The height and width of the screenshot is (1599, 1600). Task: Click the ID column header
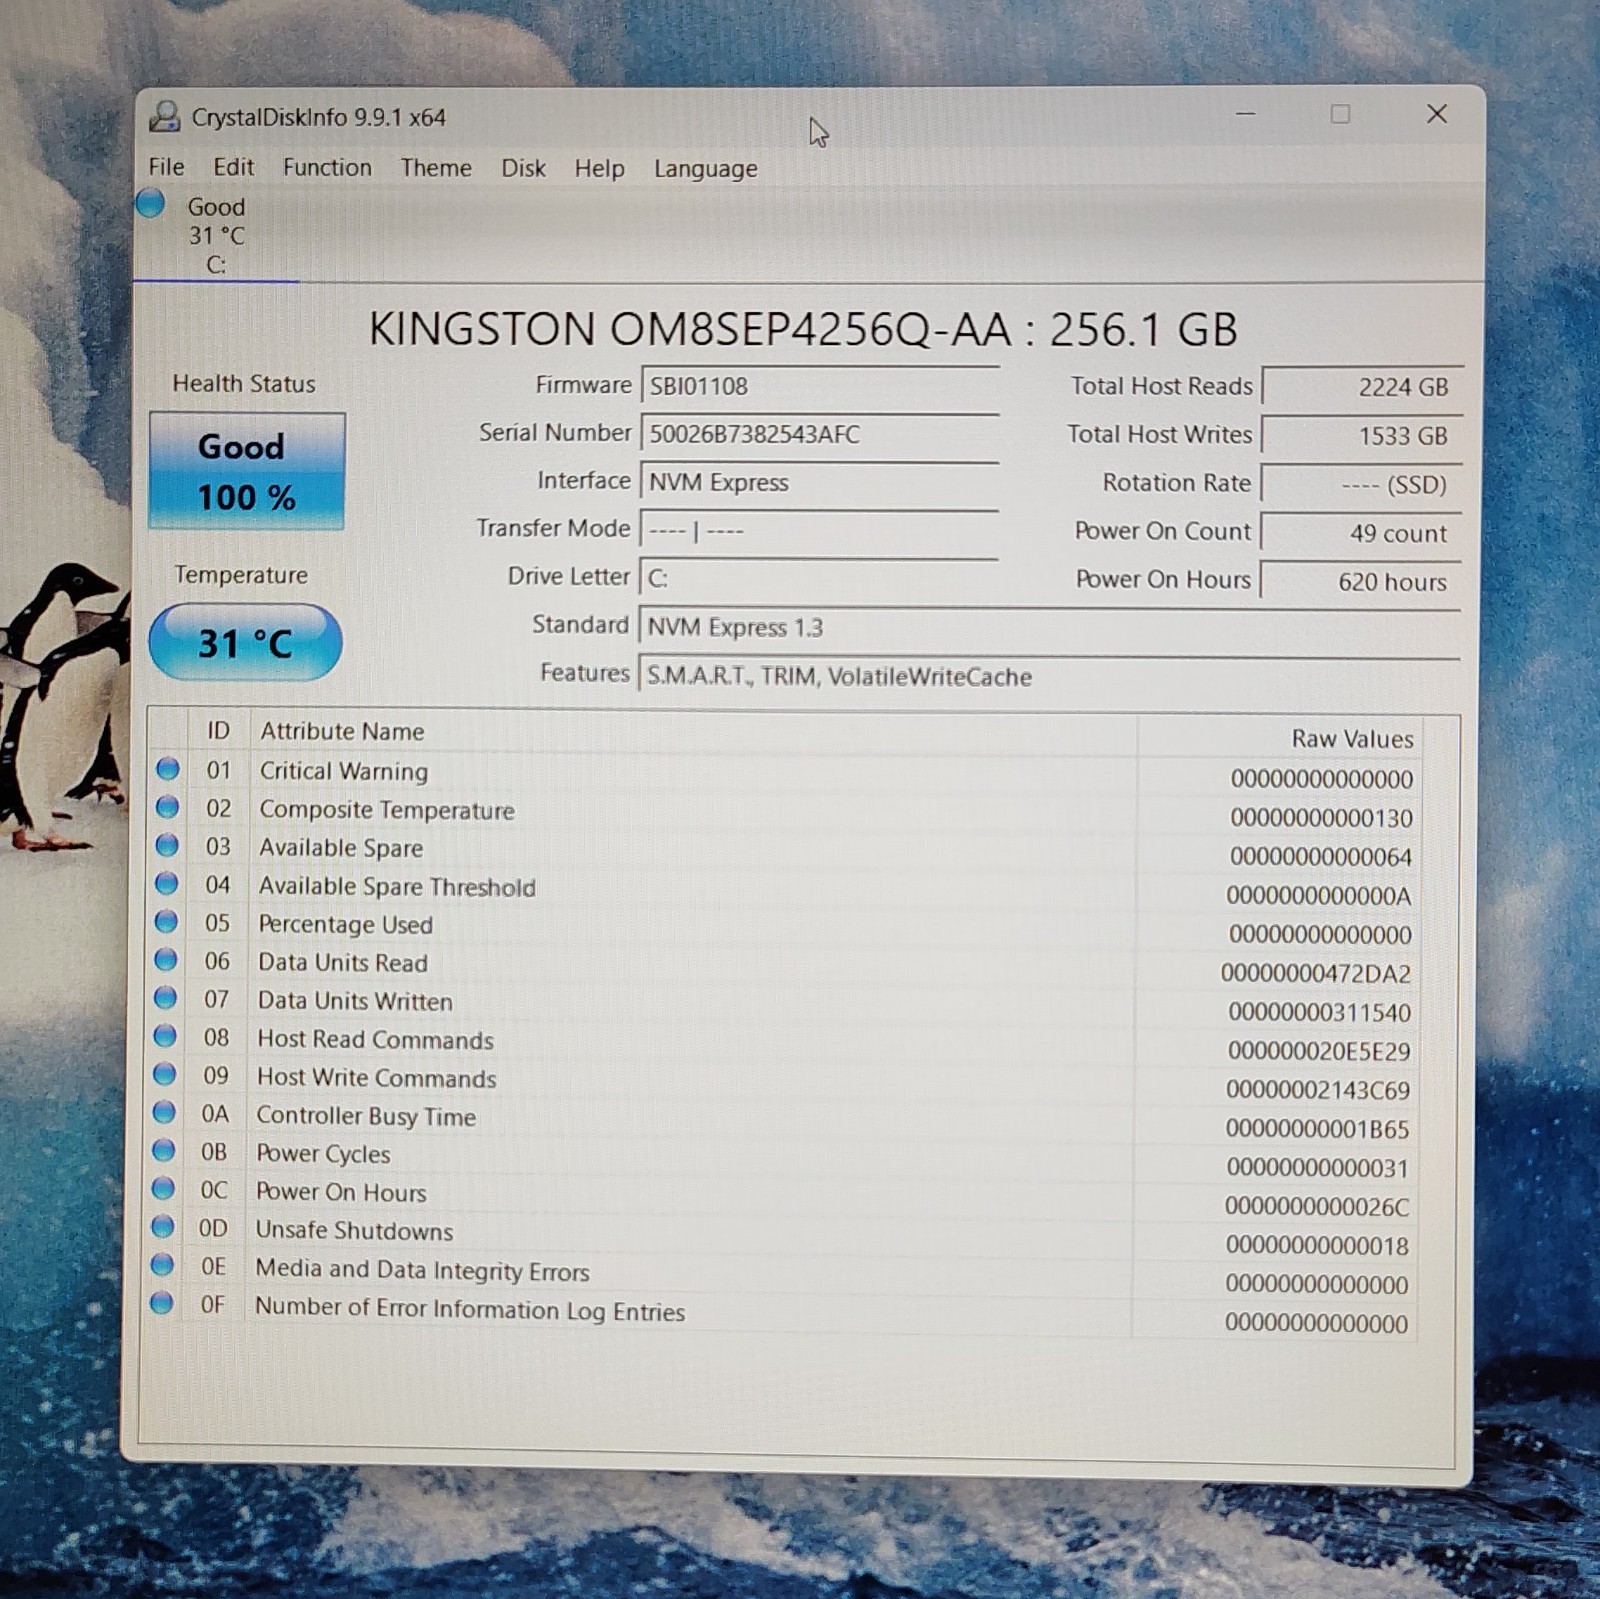click(218, 731)
